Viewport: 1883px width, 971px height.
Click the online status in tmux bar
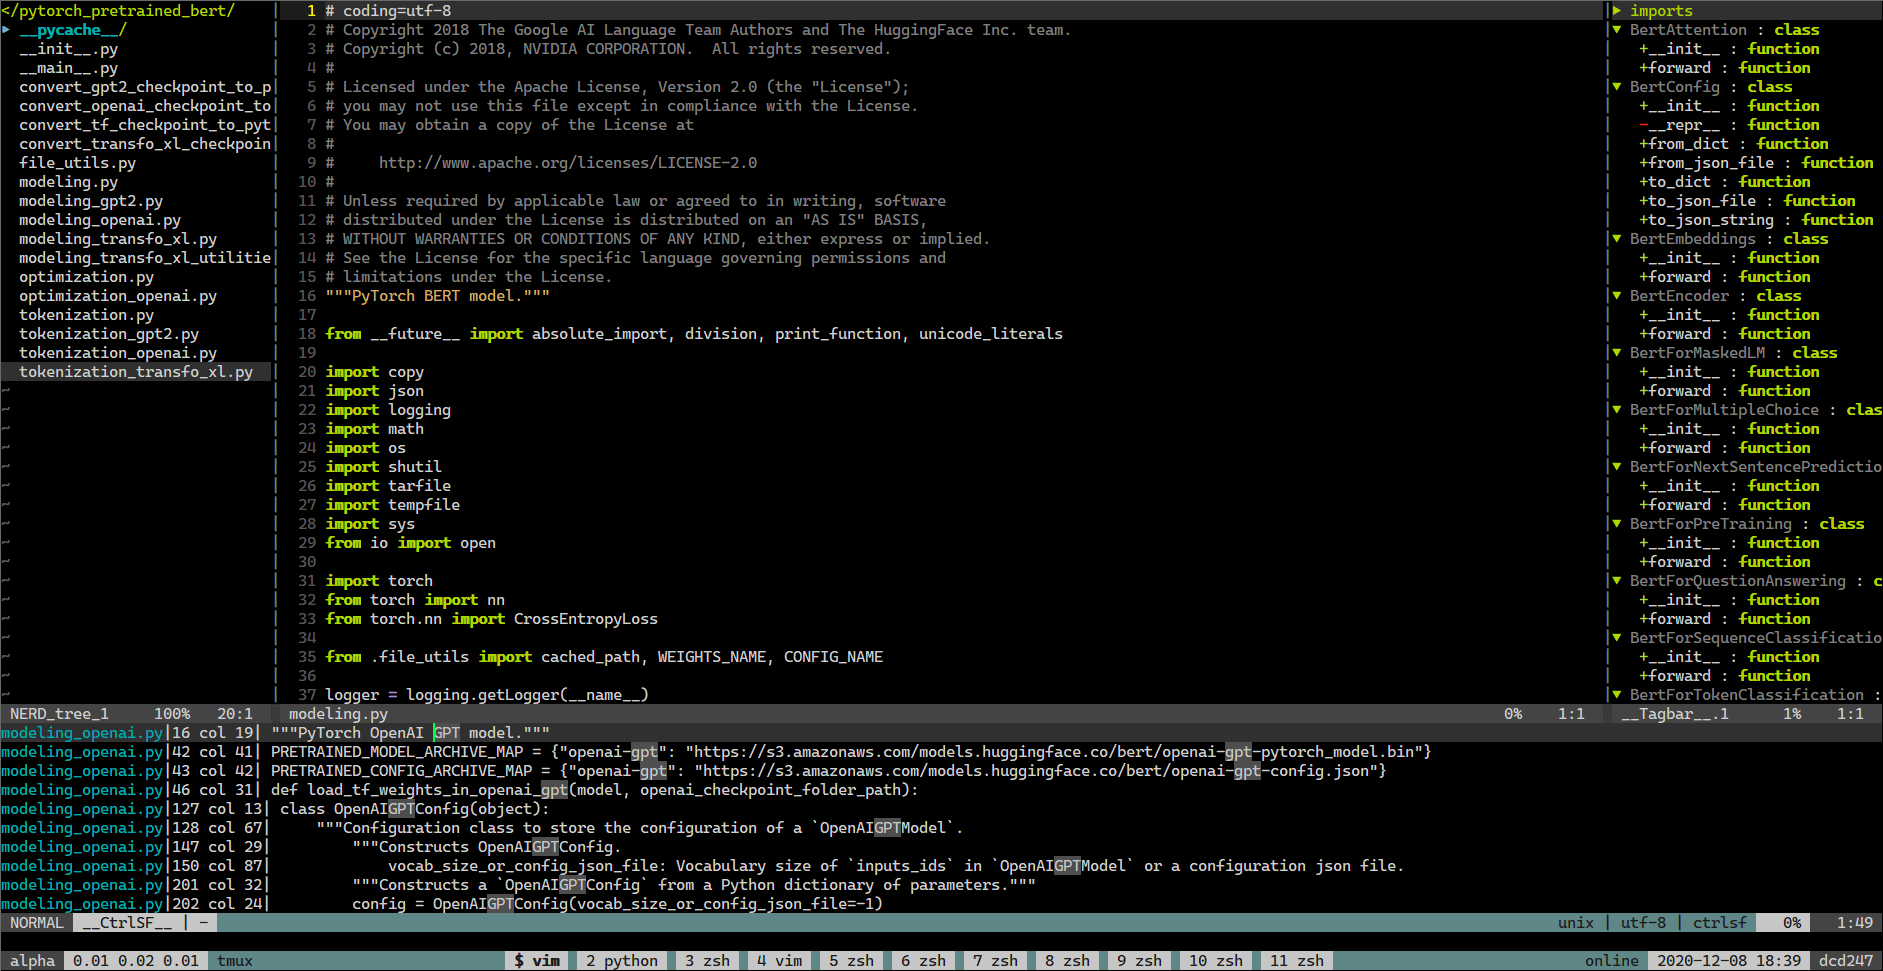1612,961
